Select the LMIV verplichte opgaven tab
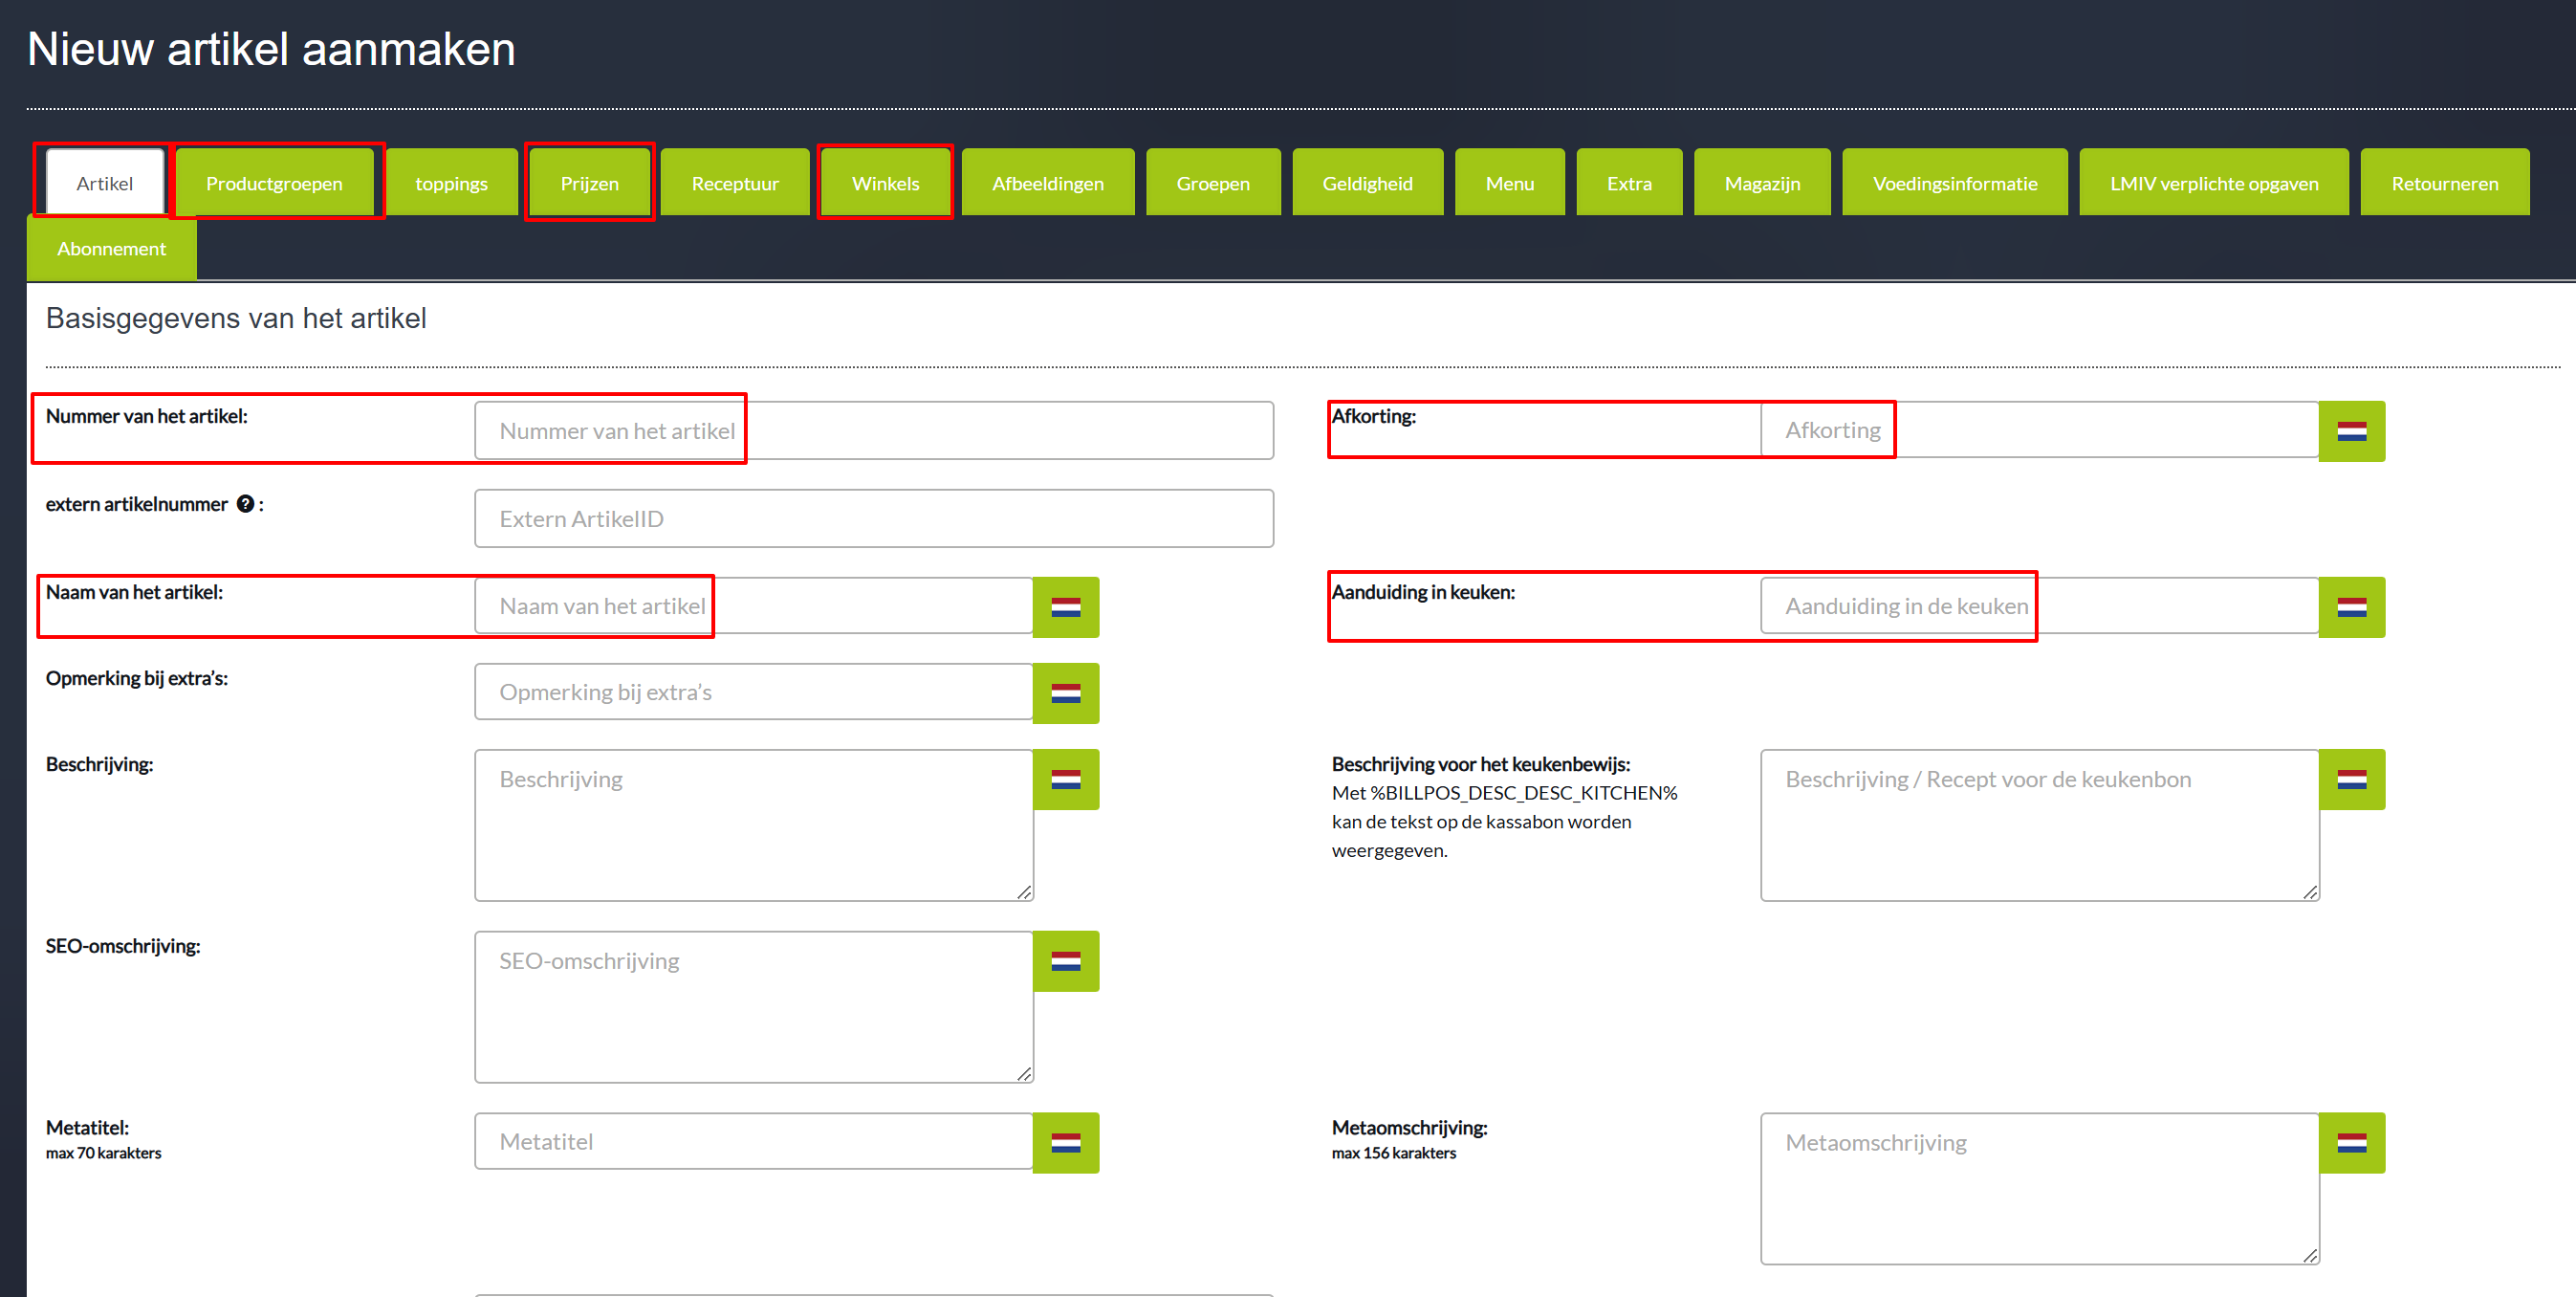This screenshot has width=2576, height=1297. pyautogui.click(x=2213, y=183)
